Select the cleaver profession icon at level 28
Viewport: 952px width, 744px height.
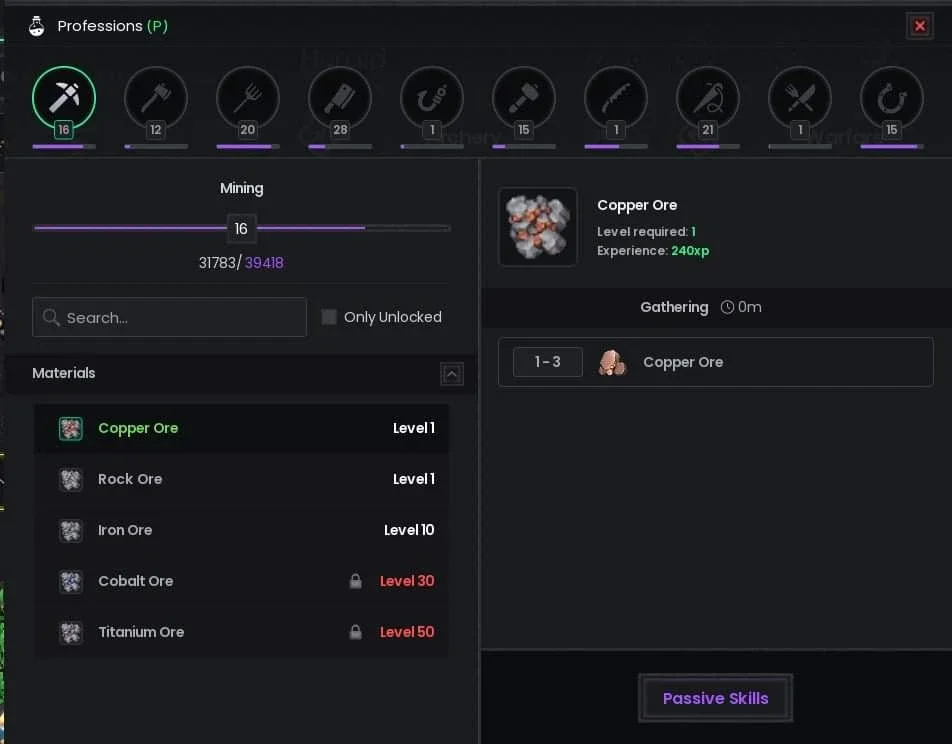point(340,97)
